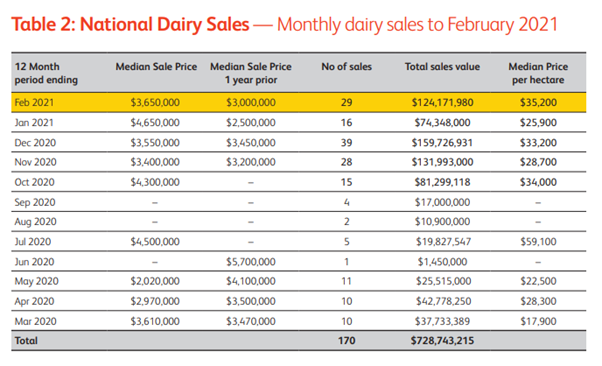
Task: Select the Oct 2020 row label
Action: (35, 182)
